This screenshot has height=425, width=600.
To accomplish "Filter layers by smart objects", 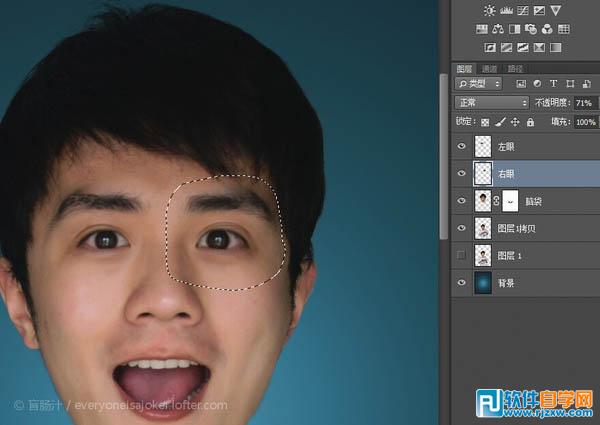I will point(586,84).
